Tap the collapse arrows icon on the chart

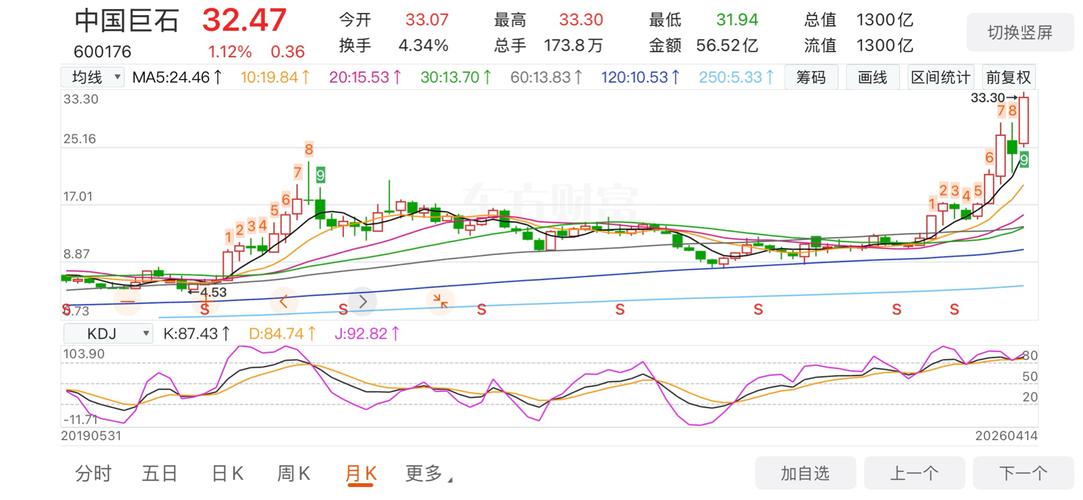click(440, 301)
